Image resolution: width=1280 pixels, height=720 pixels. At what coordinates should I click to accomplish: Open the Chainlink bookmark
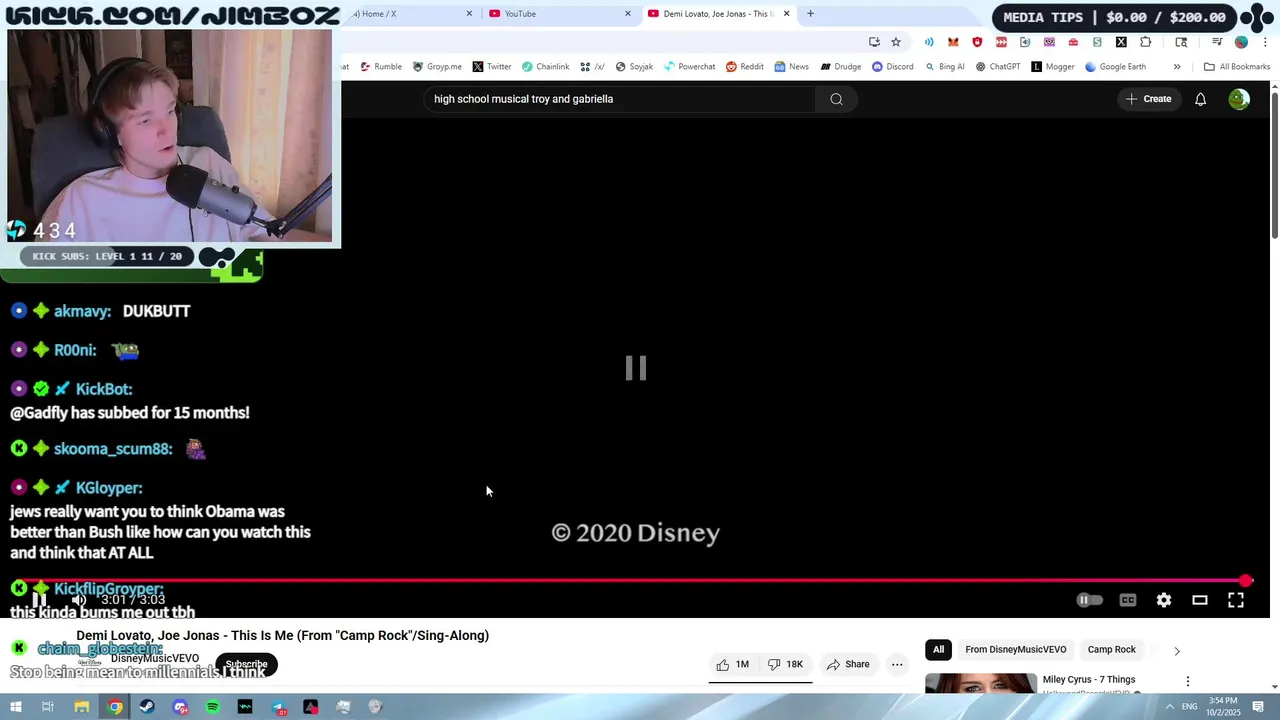(x=545, y=67)
